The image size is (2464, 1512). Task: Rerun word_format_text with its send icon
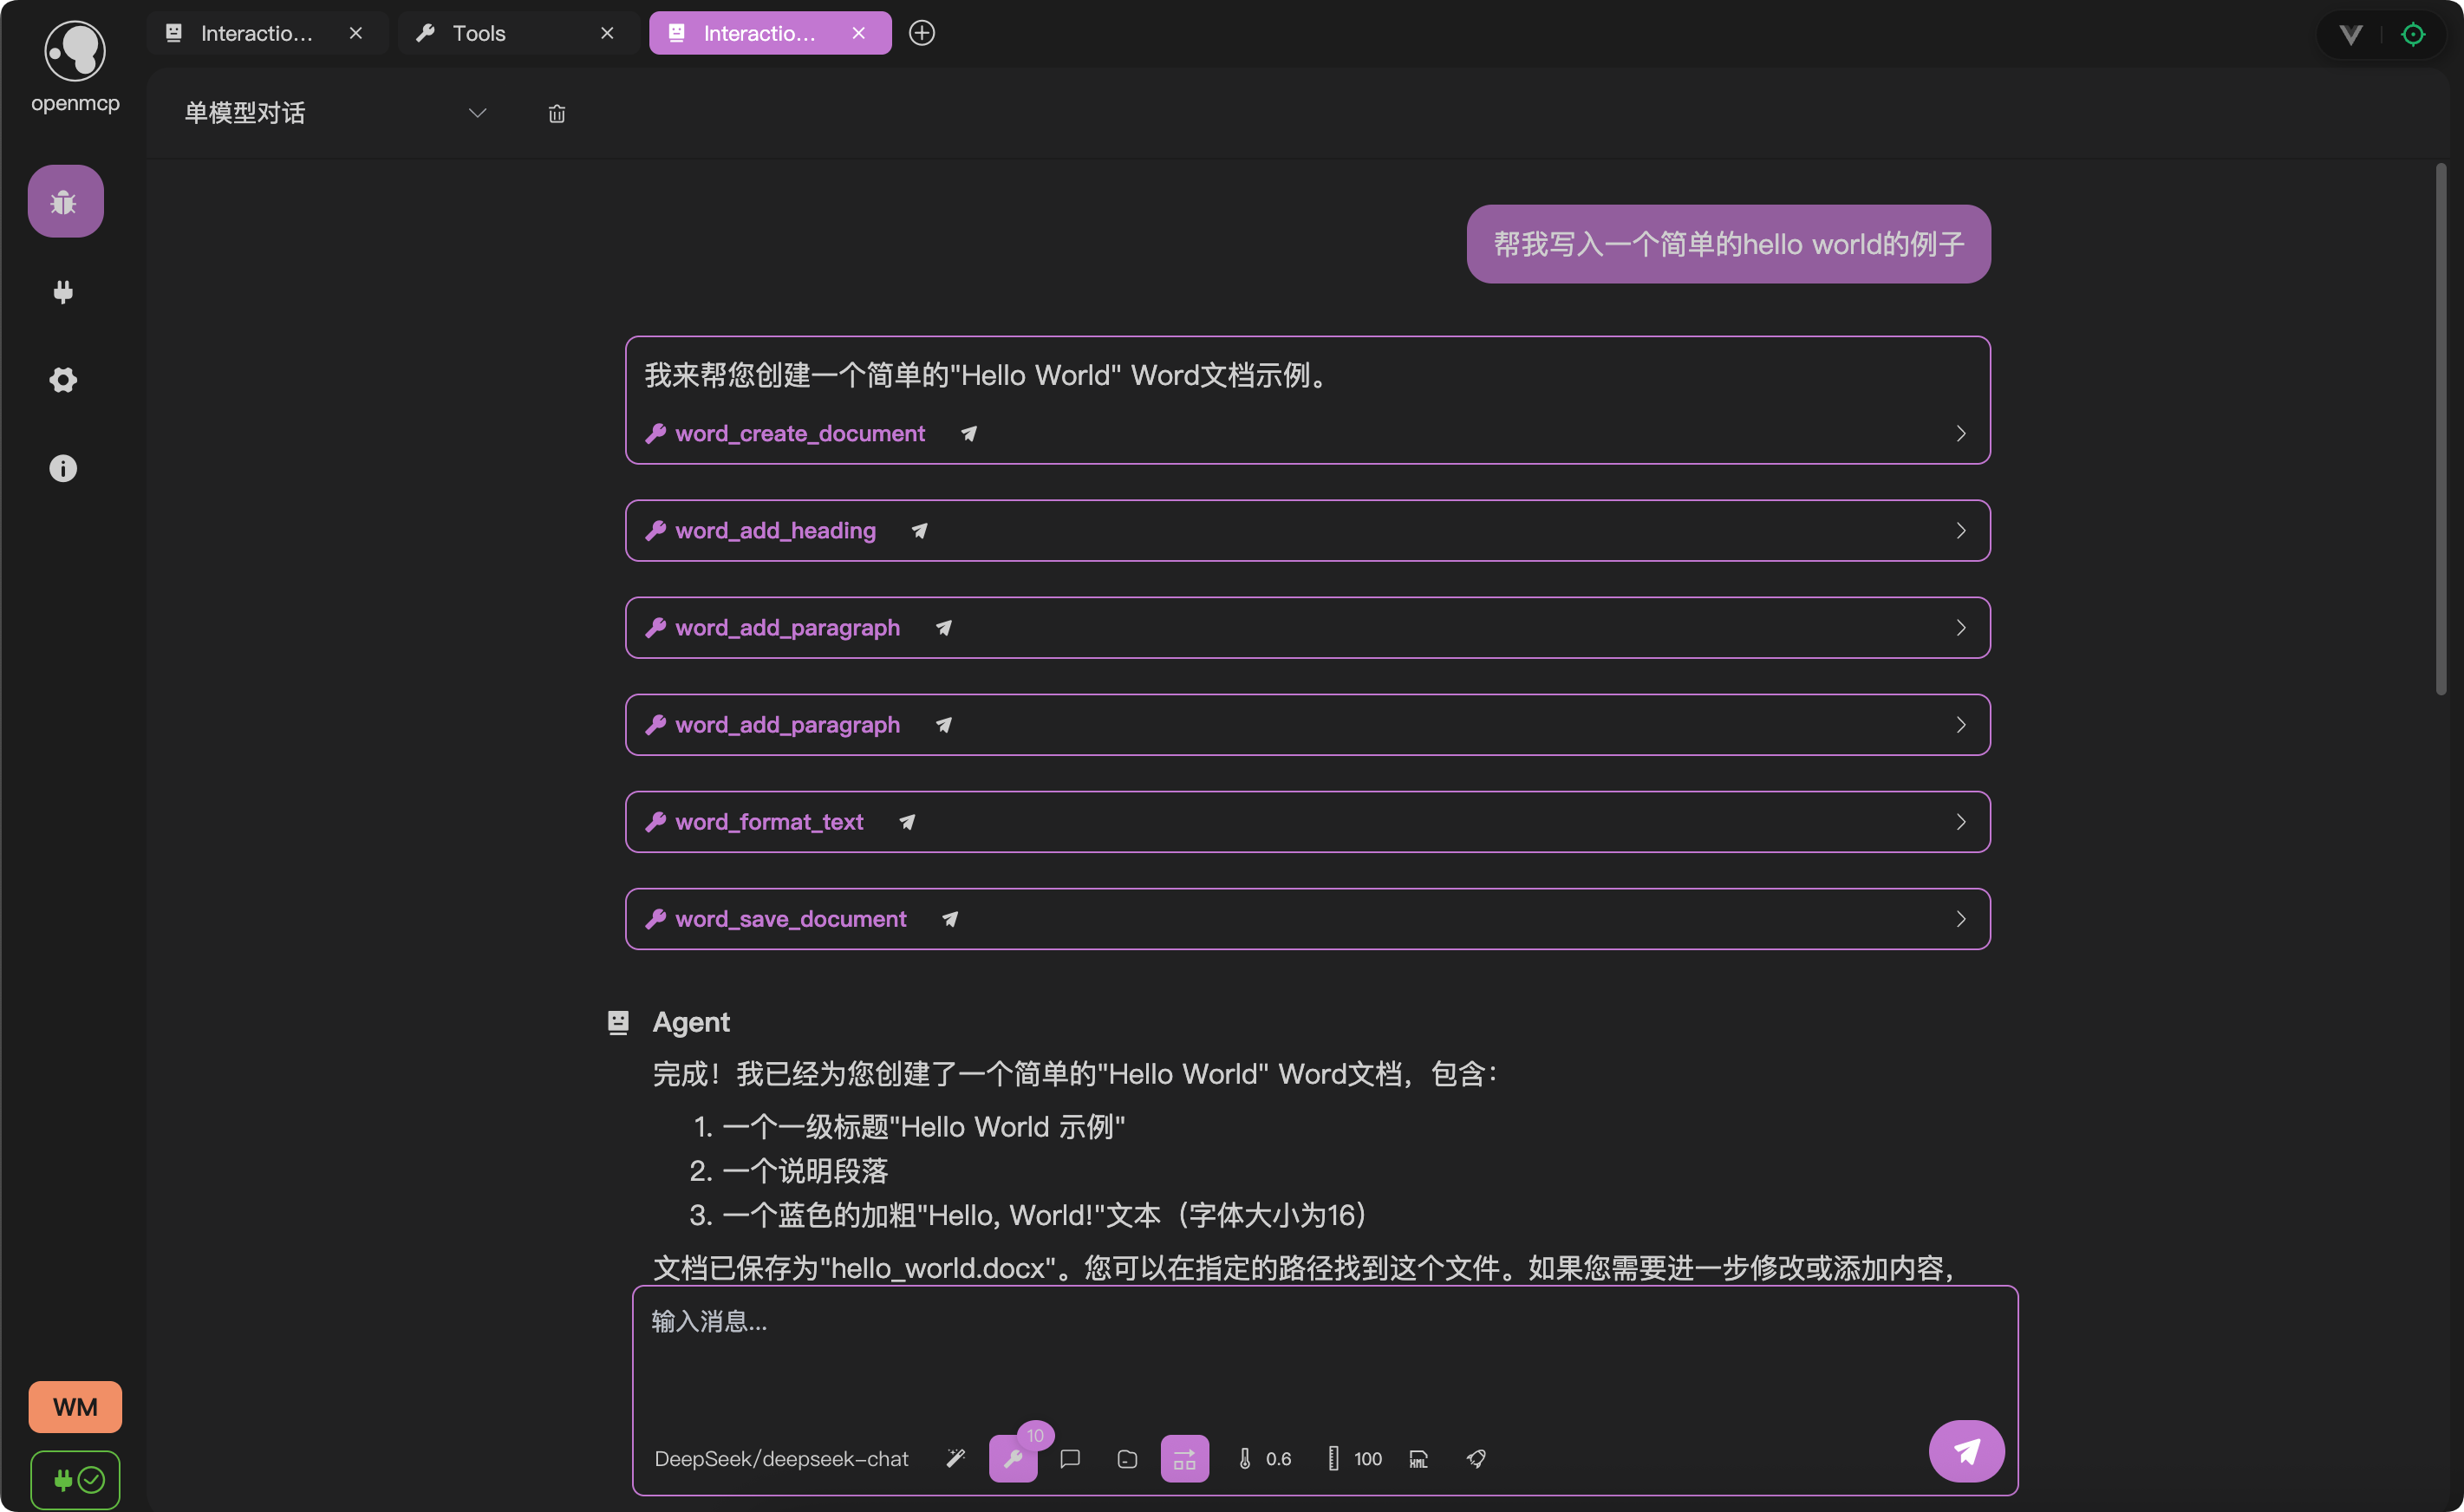906,821
